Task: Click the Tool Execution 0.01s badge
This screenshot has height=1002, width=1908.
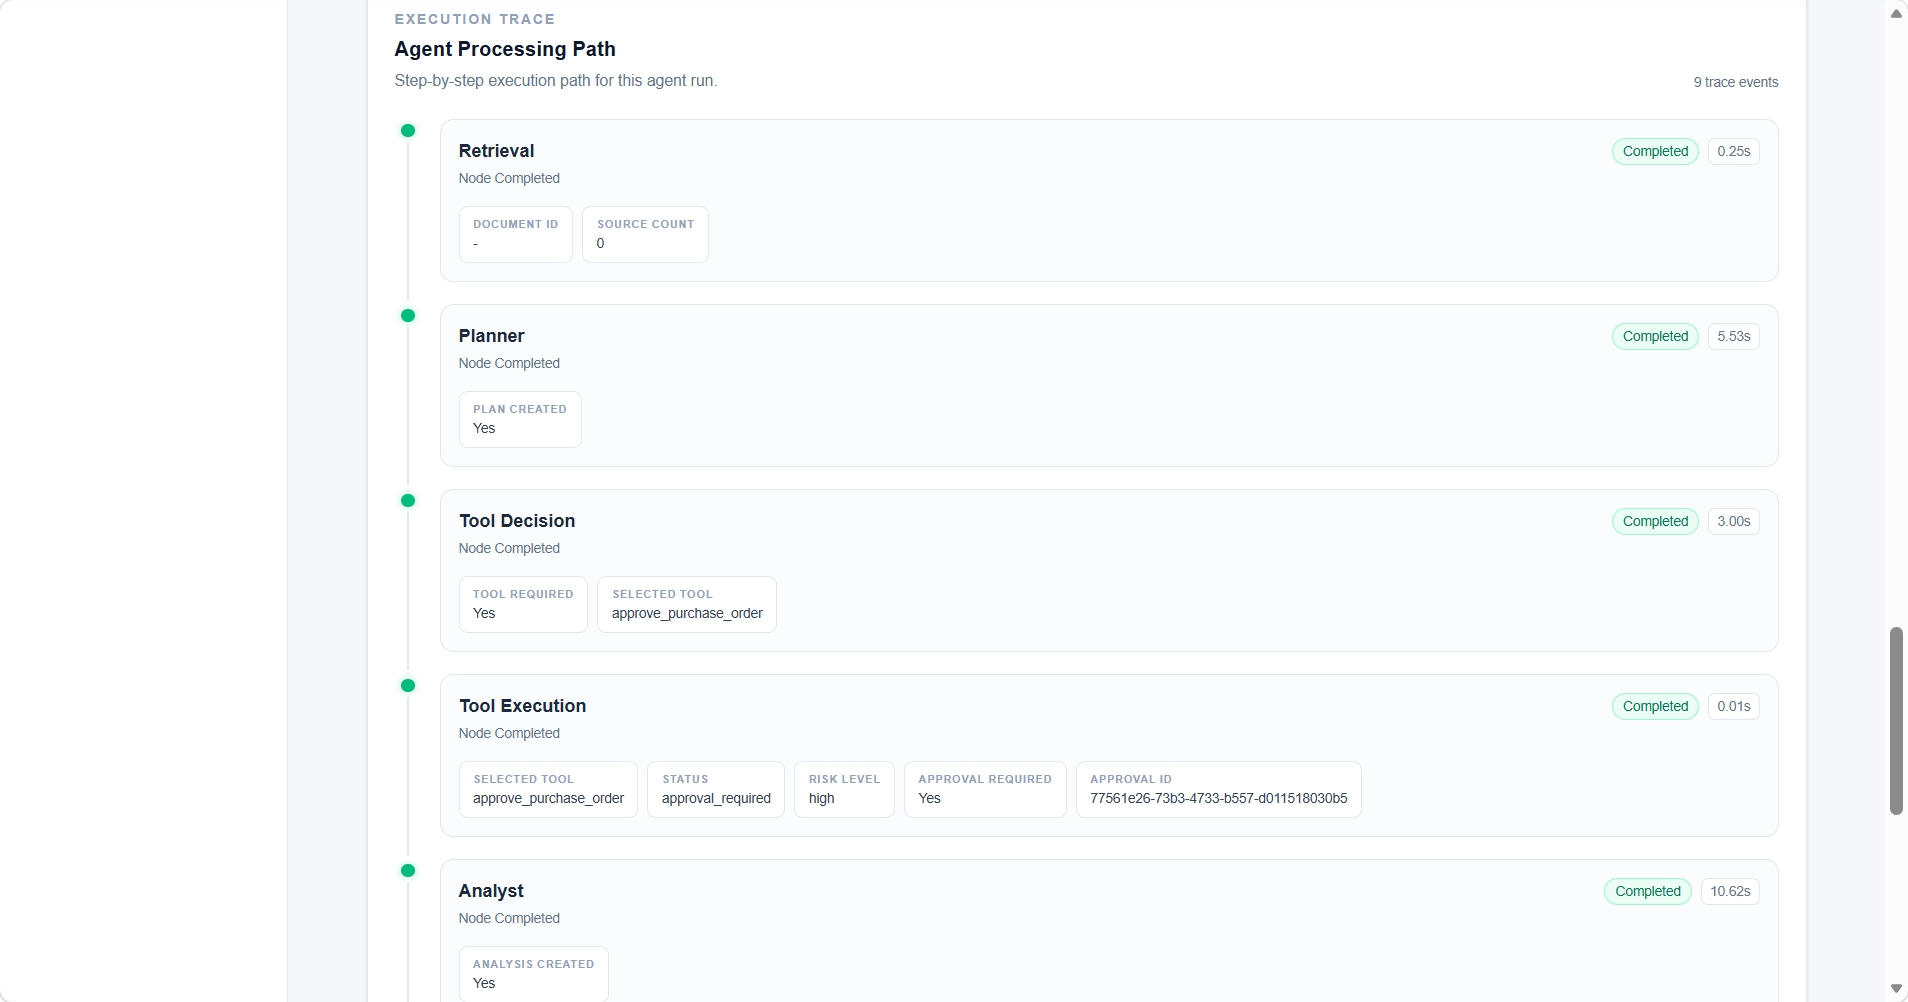Action: point(1734,707)
